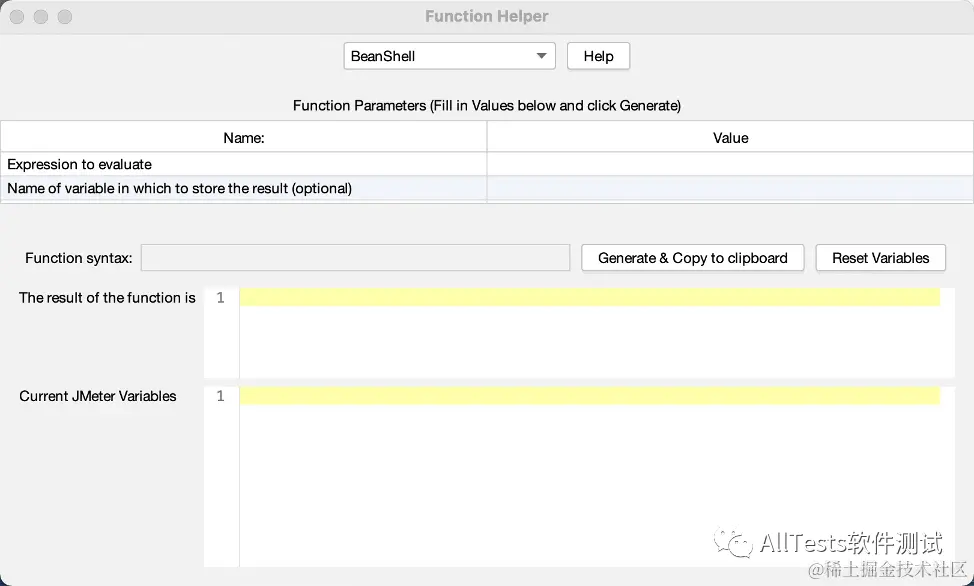Click line number 1 in result gutter
Screen dimensions: 974x586
tap(221, 298)
